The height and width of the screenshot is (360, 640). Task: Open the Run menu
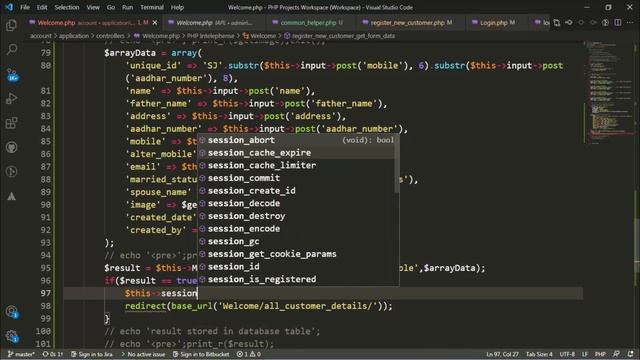pos(127,7)
